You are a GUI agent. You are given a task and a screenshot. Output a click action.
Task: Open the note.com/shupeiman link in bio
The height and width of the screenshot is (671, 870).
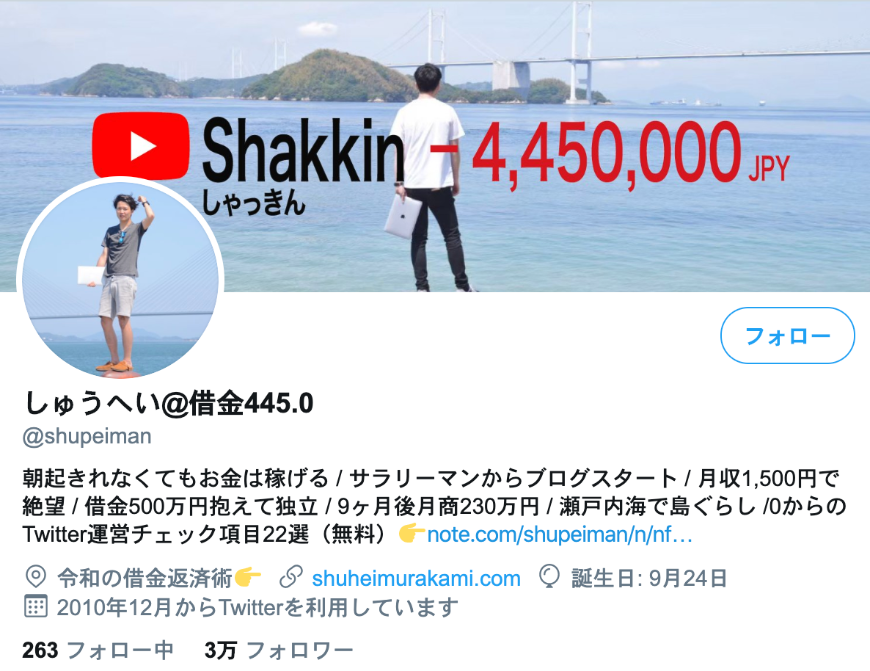point(559,534)
